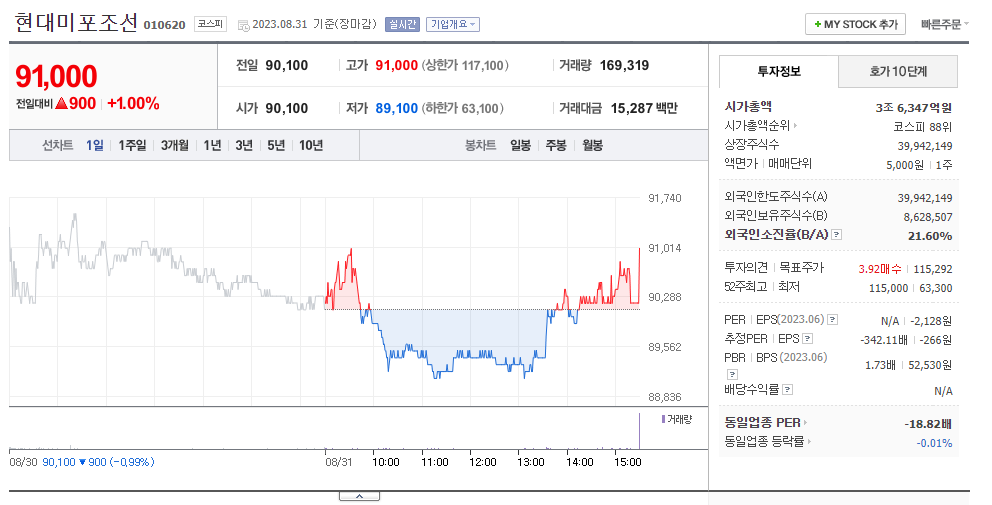
Task: Show the 주봉 candlestick chart
Action: tap(555, 146)
